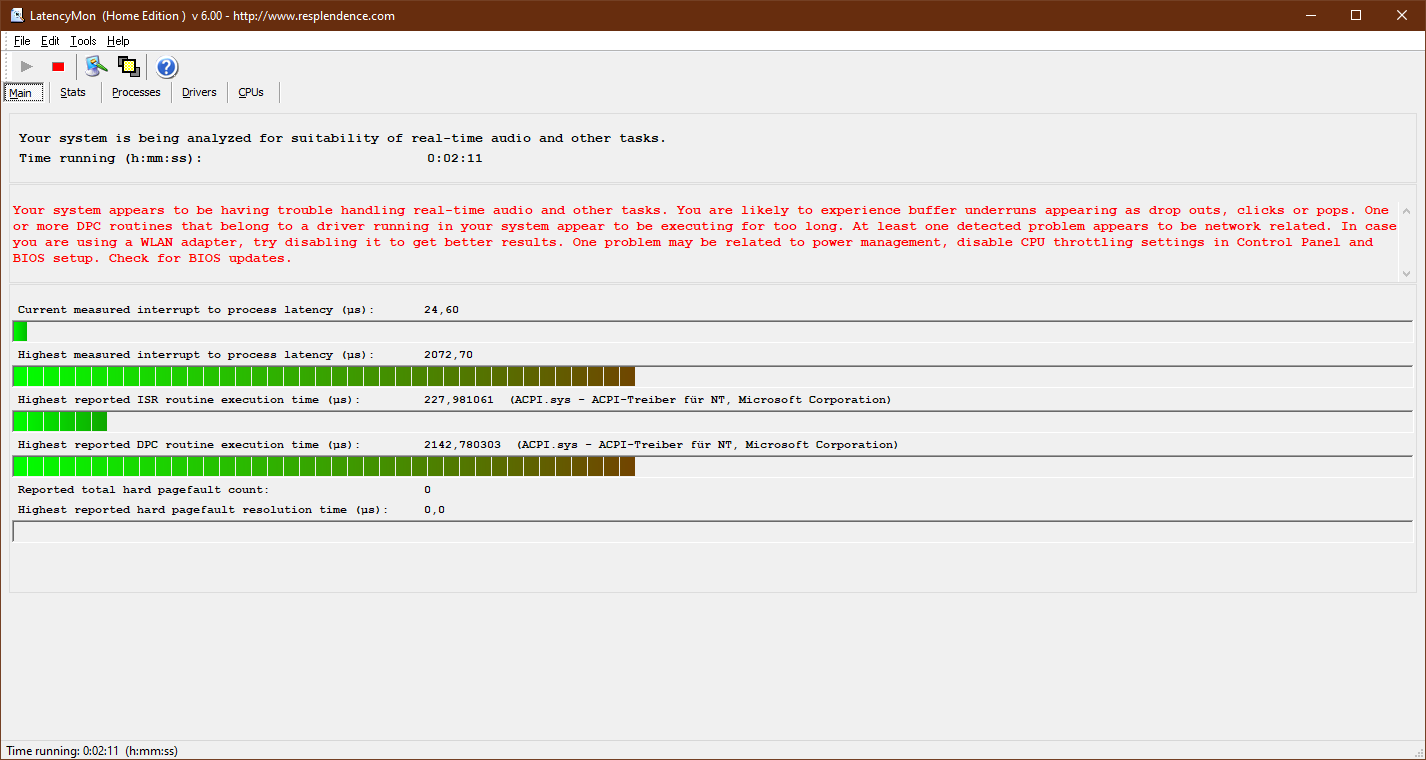Open the Help menu
Screen dimensions: 1426x760
click(x=118, y=41)
